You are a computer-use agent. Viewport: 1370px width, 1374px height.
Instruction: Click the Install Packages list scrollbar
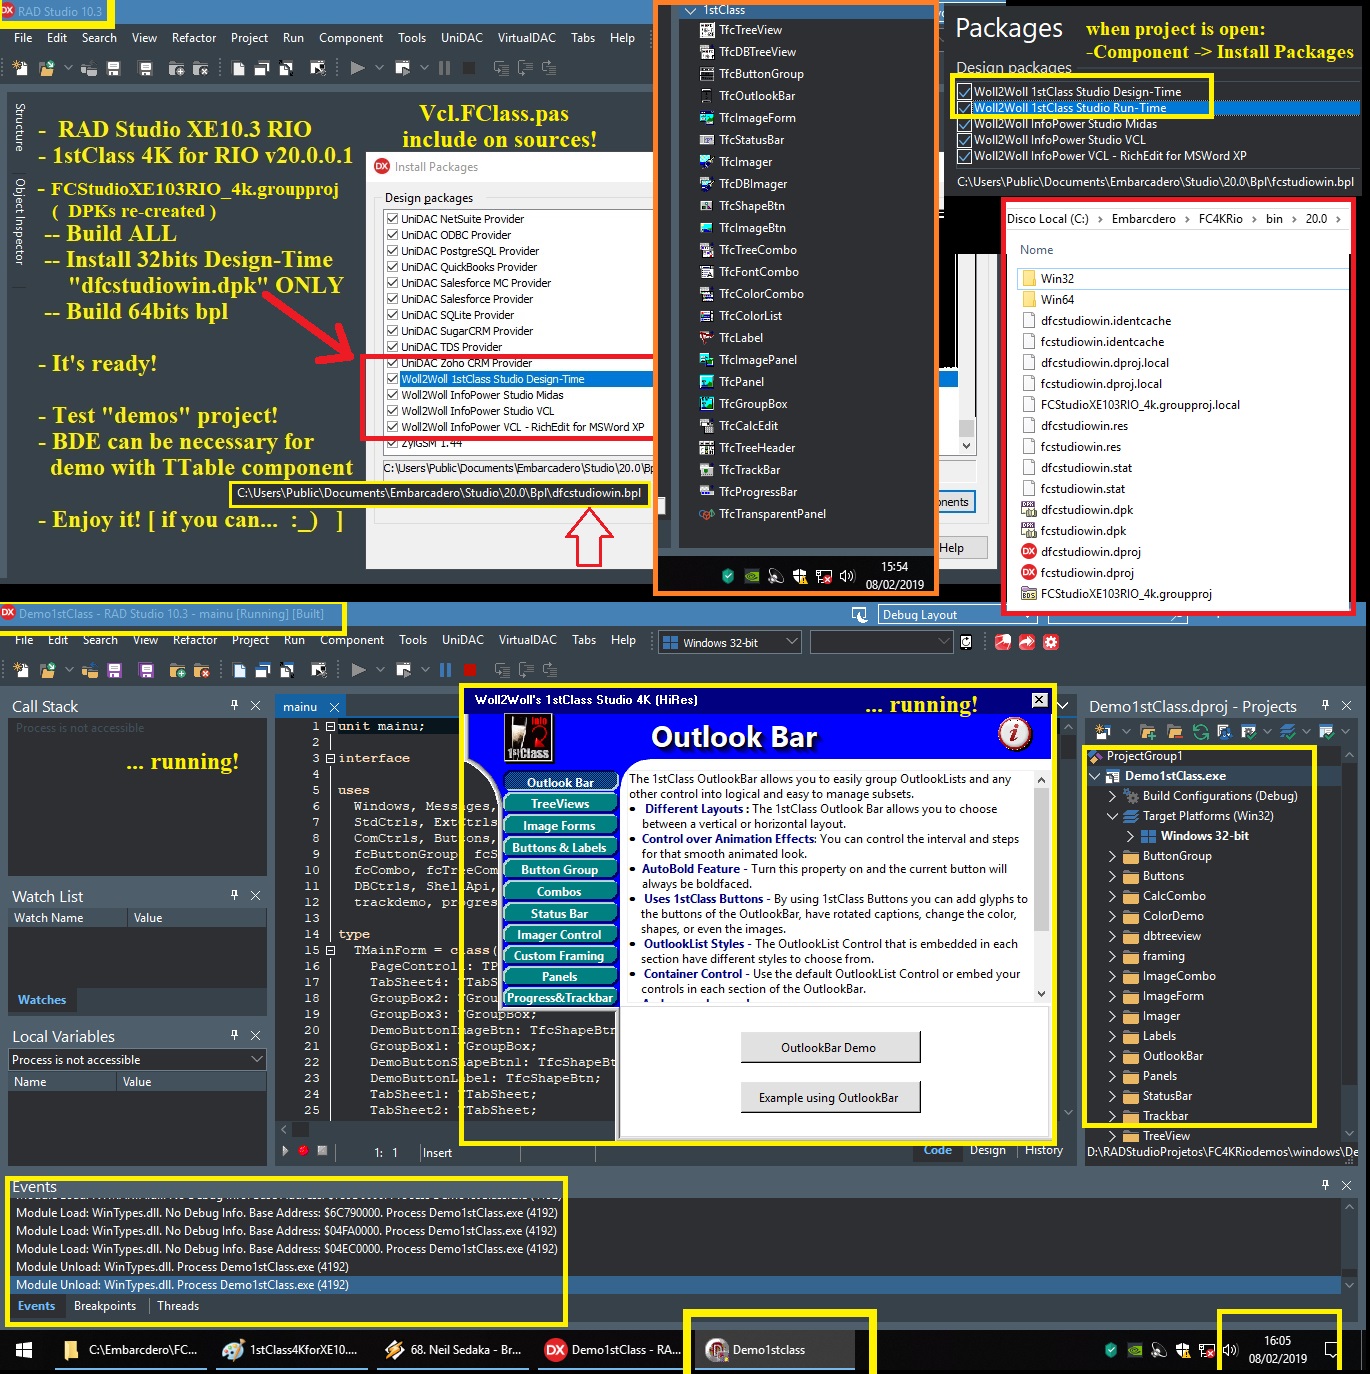pos(966,430)
